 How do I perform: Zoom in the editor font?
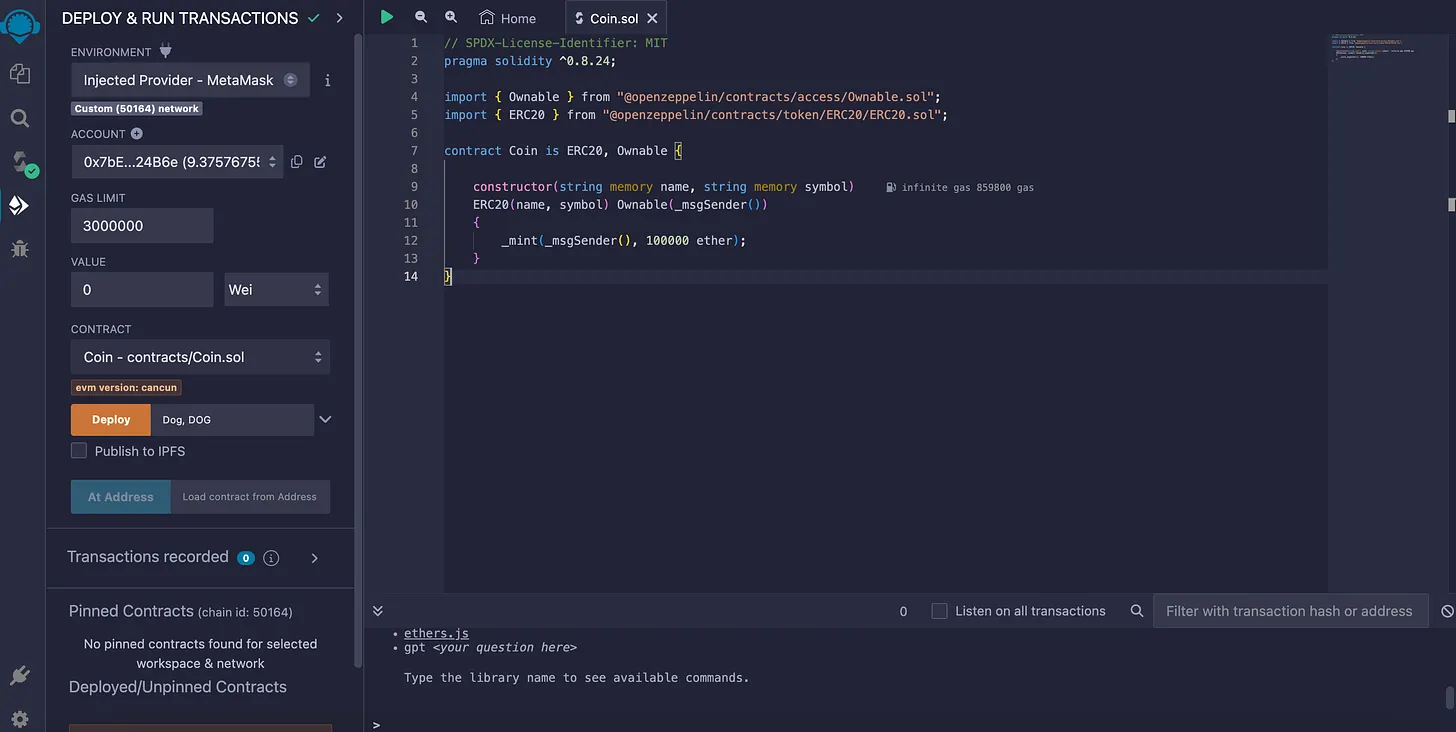[x=451, y=17]
